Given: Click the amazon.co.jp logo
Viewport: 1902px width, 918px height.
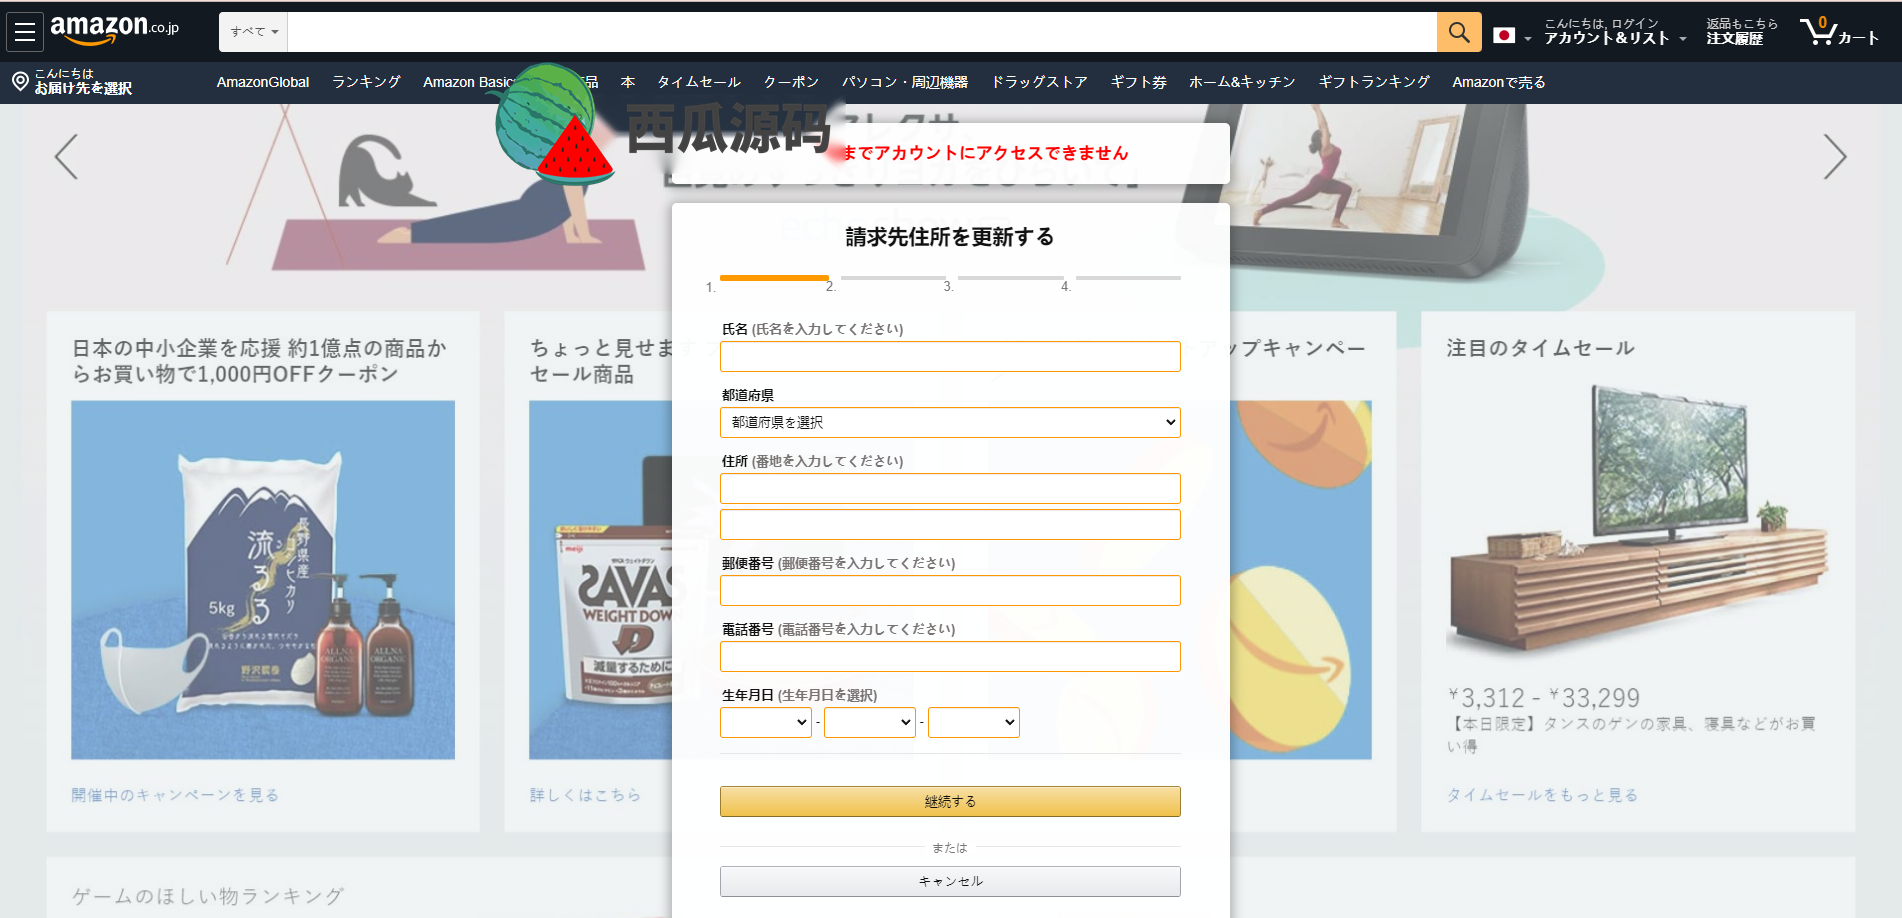Looking at the screenshot, I should [x=114, y=30].
